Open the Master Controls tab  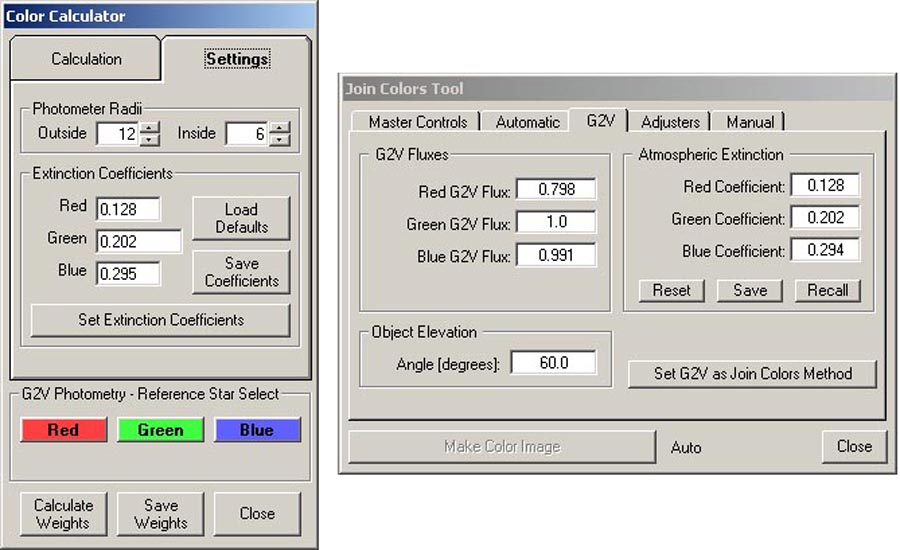[x=417, y=122]
